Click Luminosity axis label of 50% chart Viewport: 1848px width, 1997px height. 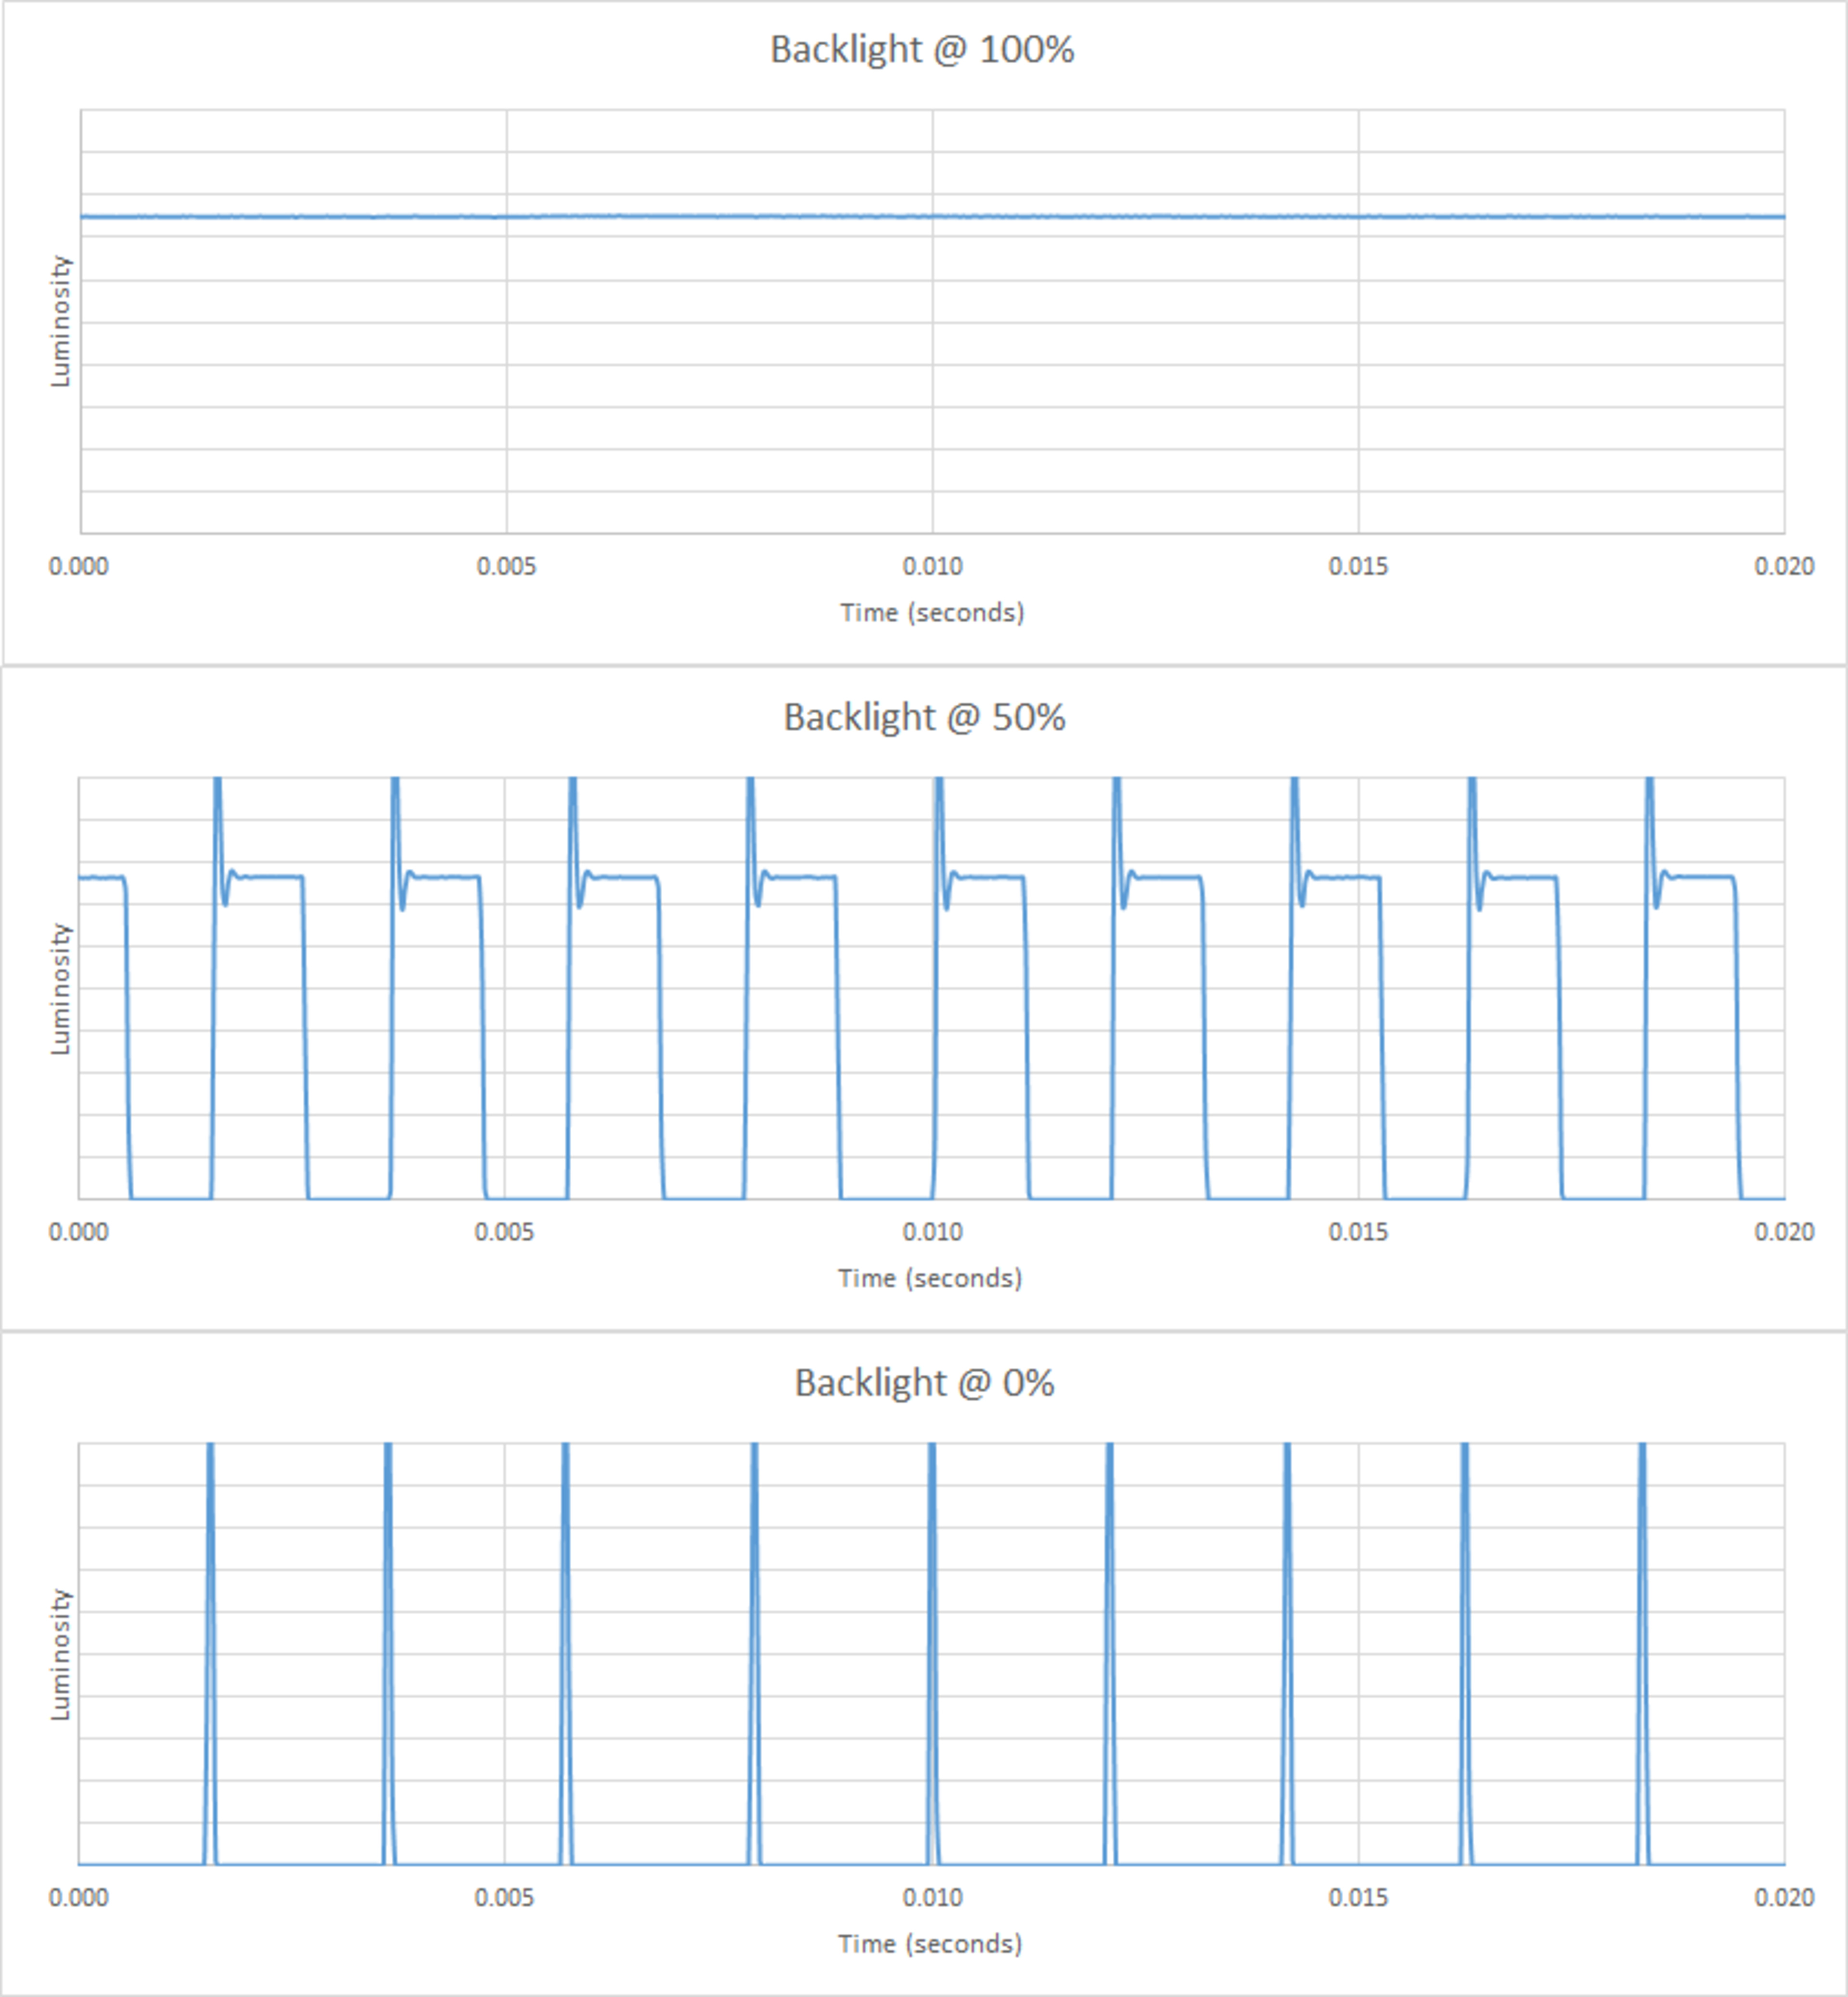[x=61, y=988]
